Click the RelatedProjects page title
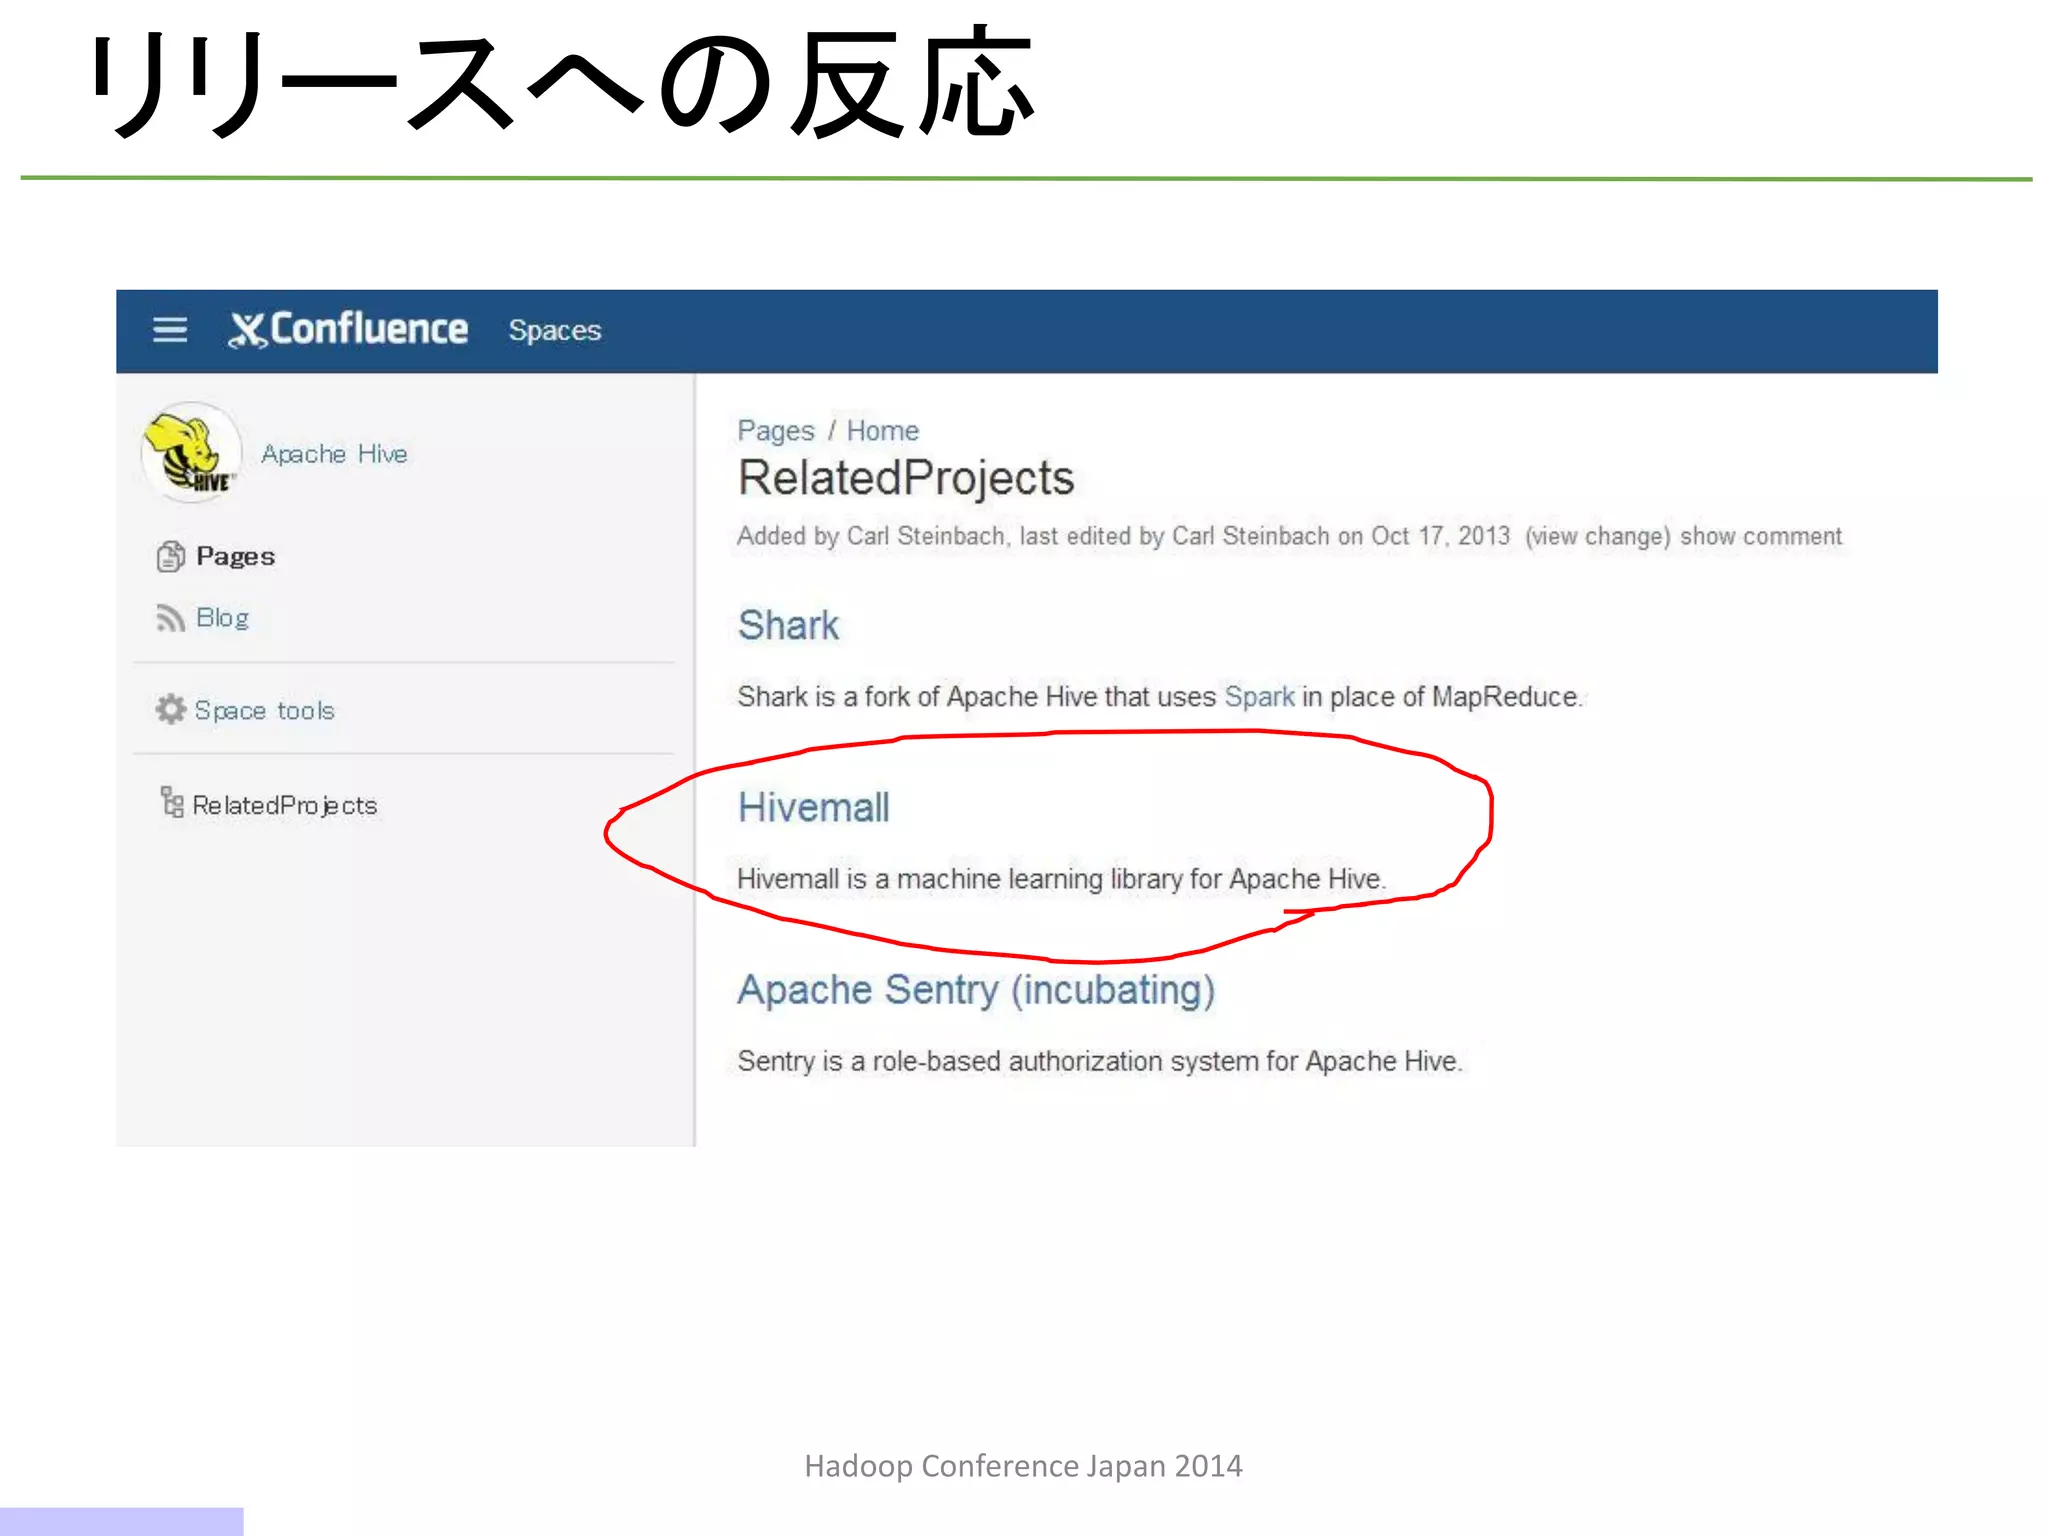 pyautogui.click(x=906, y=478)
